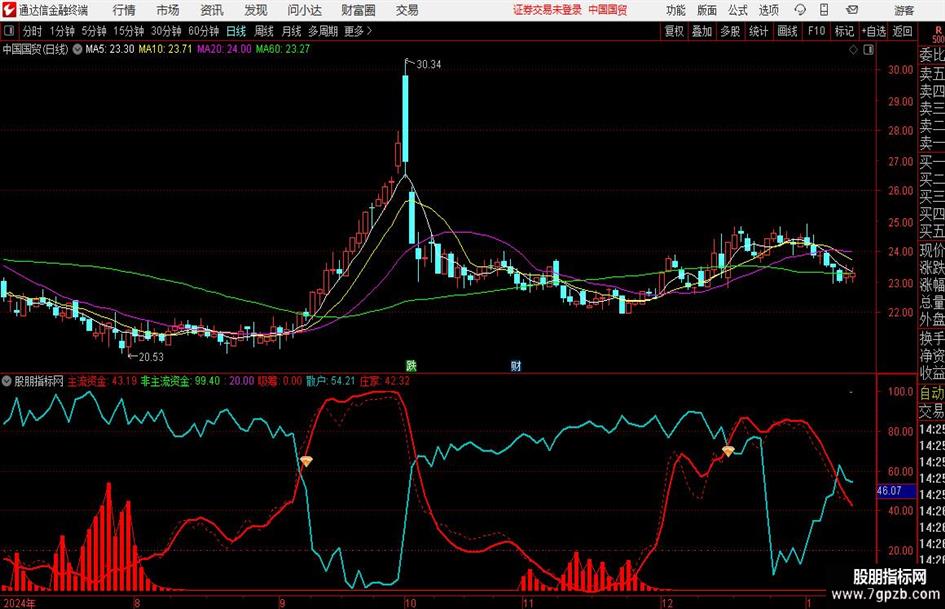Open the 发现 menu

pyautogui.click(x=256, y=10)
